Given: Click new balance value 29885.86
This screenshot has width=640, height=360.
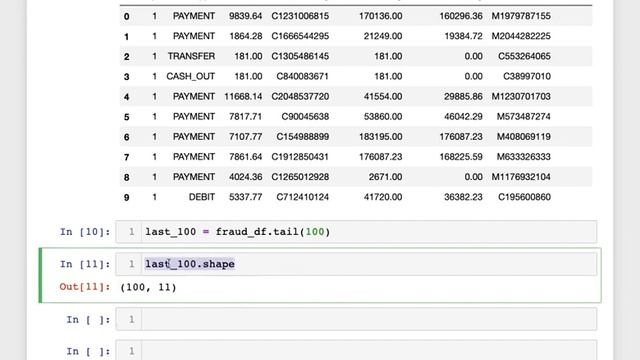Looking at the screenshot, I should (463, 96).
